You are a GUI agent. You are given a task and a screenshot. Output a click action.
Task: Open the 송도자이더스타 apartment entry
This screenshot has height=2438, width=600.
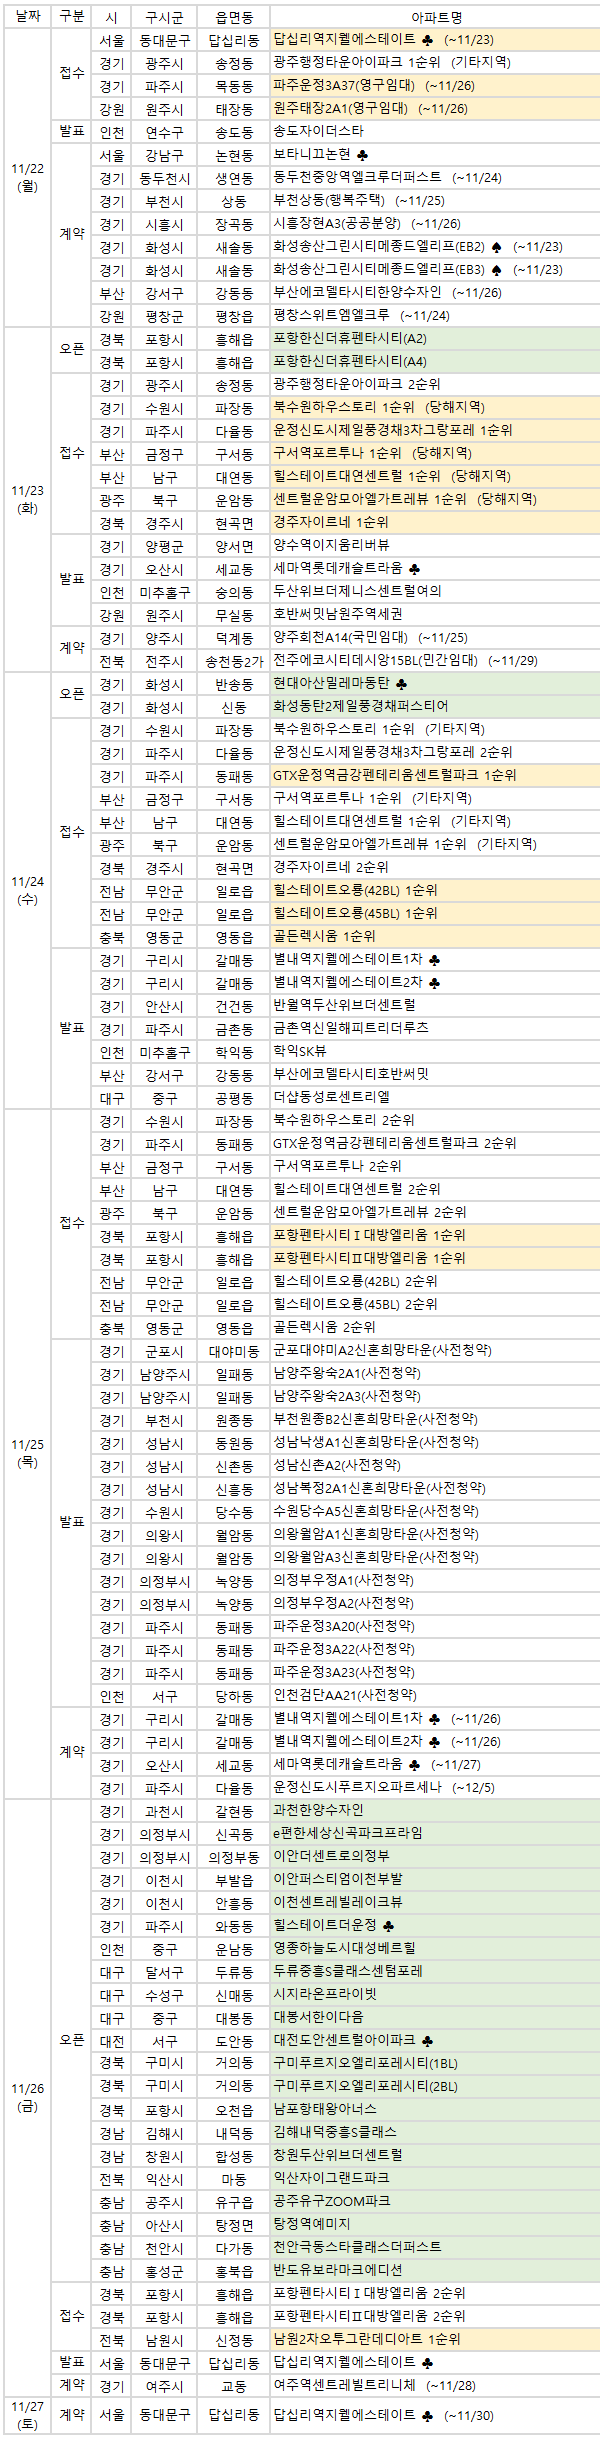tap(318, 132)
